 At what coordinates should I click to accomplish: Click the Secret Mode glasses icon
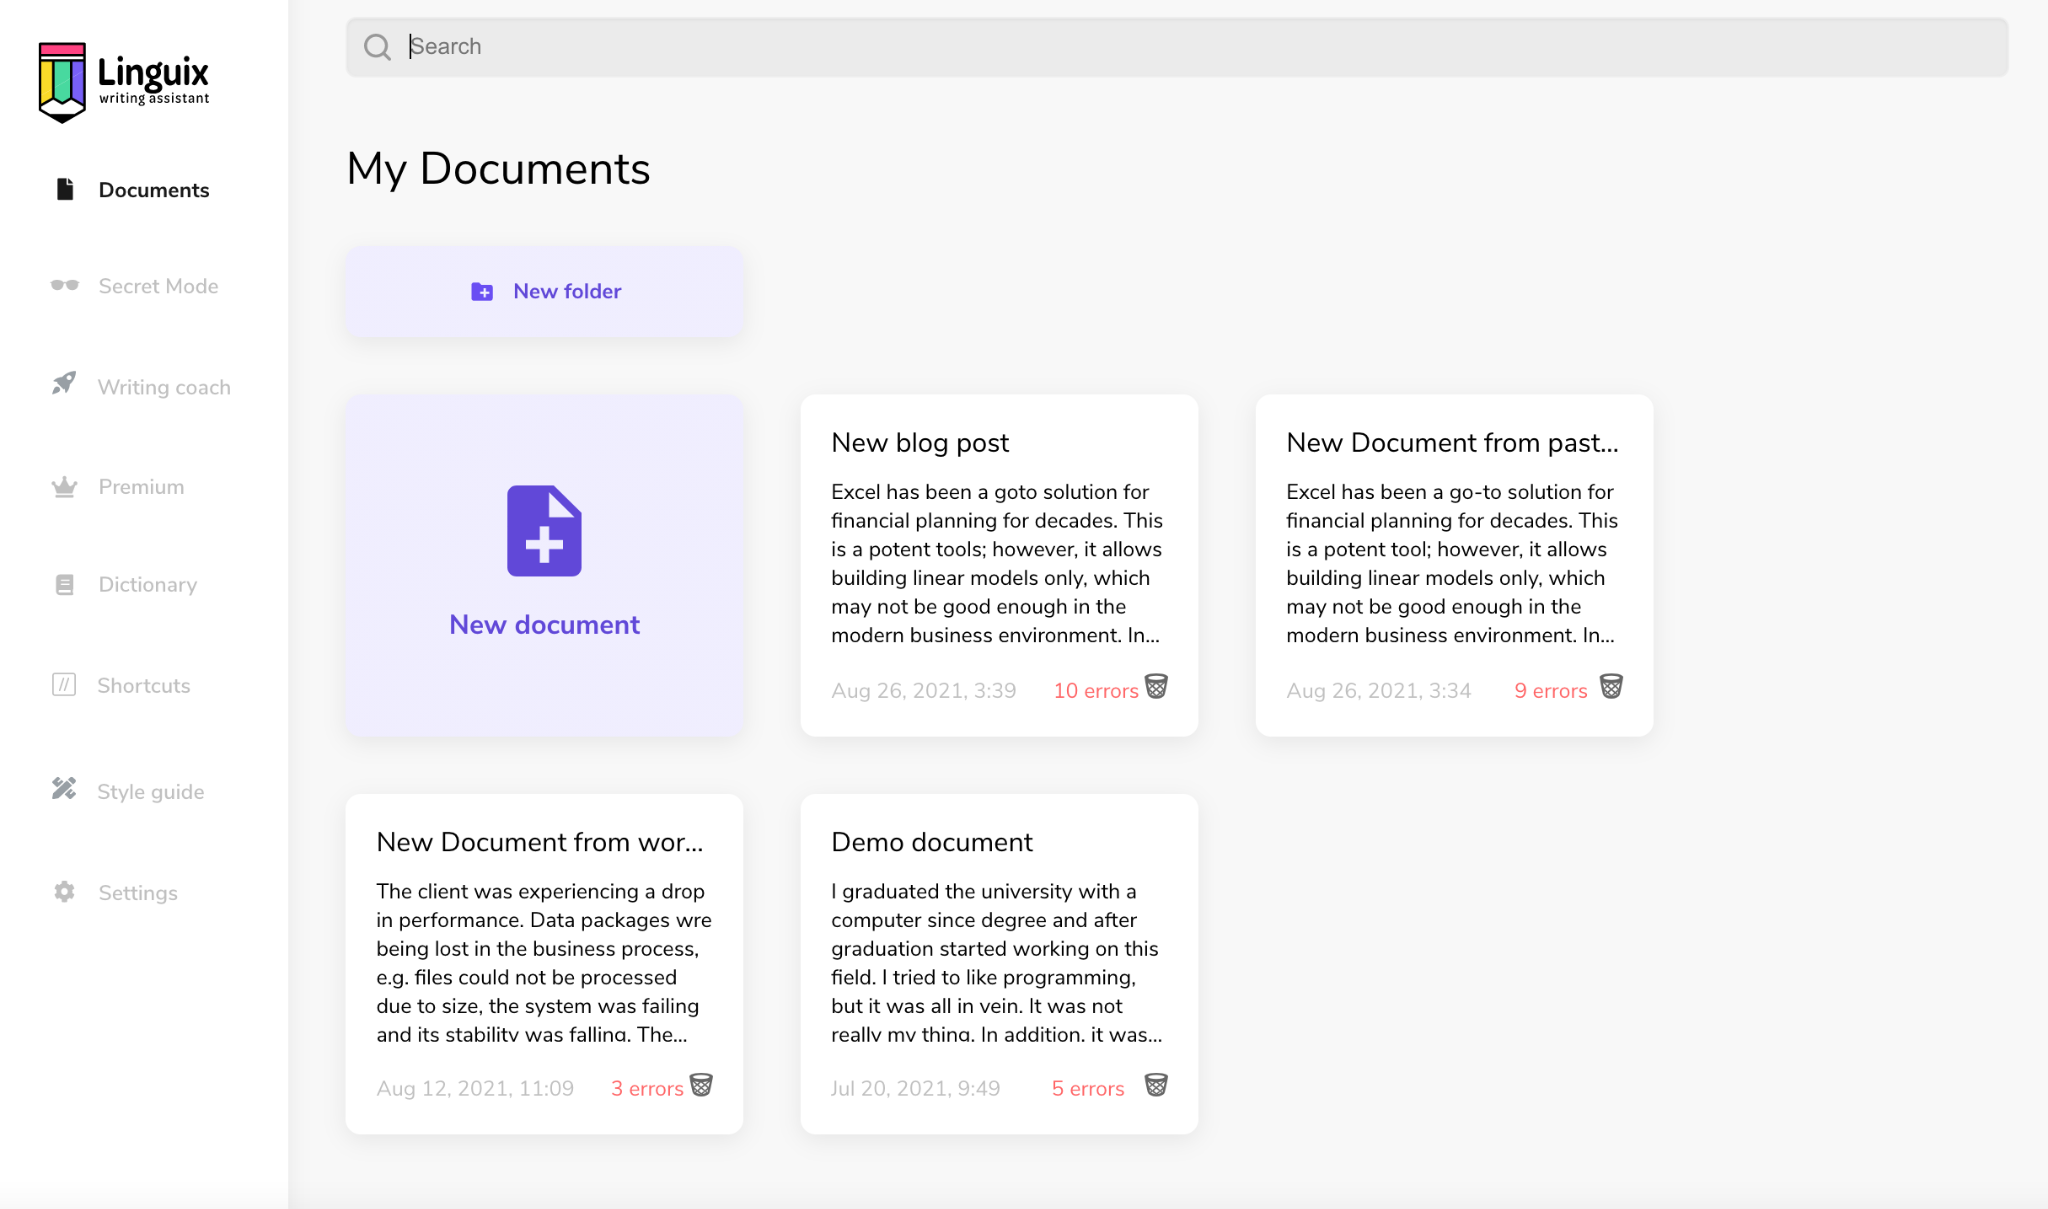[64, 286]
